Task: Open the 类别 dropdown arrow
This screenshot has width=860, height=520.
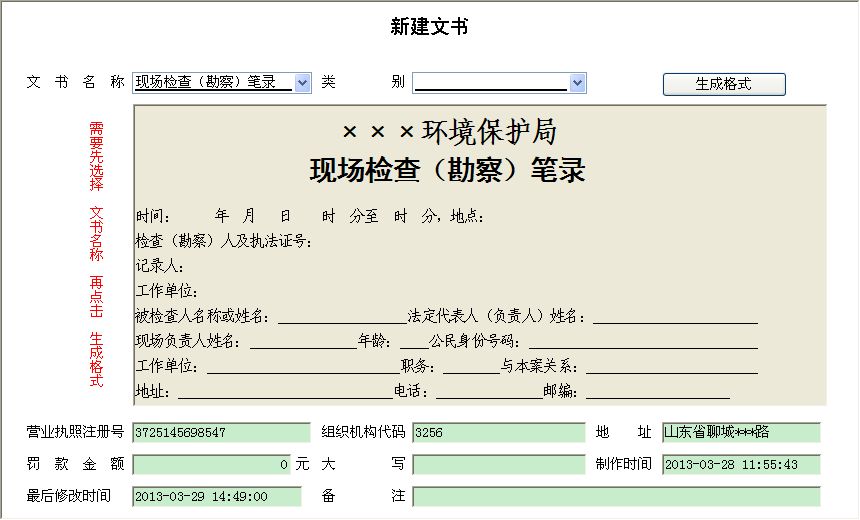Action: [577, 83]
